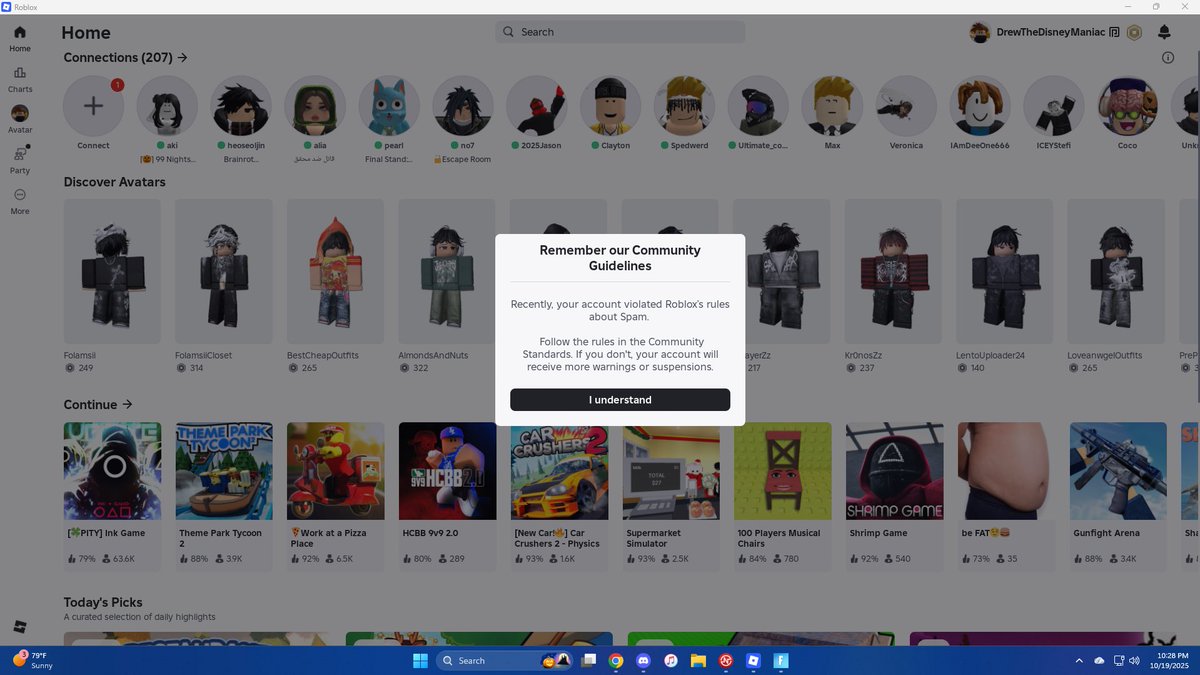Open Home in the left sidebar
The width and height of the screenshot is (1200, 675).
pyautogui.click(x=20, y=39)
